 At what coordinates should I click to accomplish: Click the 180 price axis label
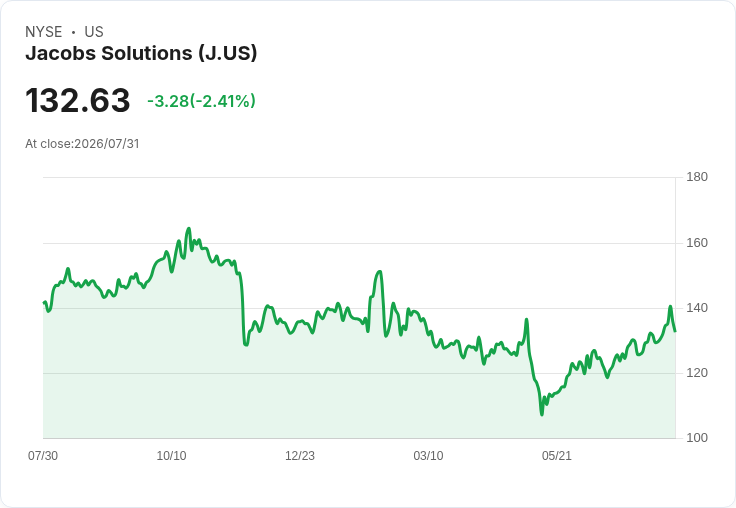pos(697,177)
